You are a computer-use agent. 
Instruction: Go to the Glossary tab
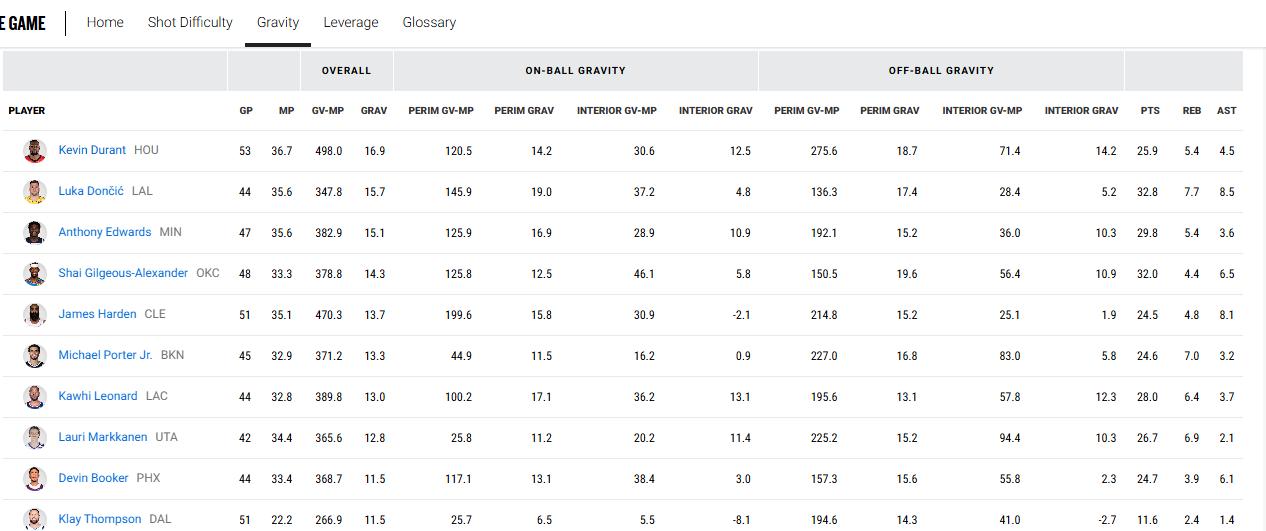pos(429,22)
